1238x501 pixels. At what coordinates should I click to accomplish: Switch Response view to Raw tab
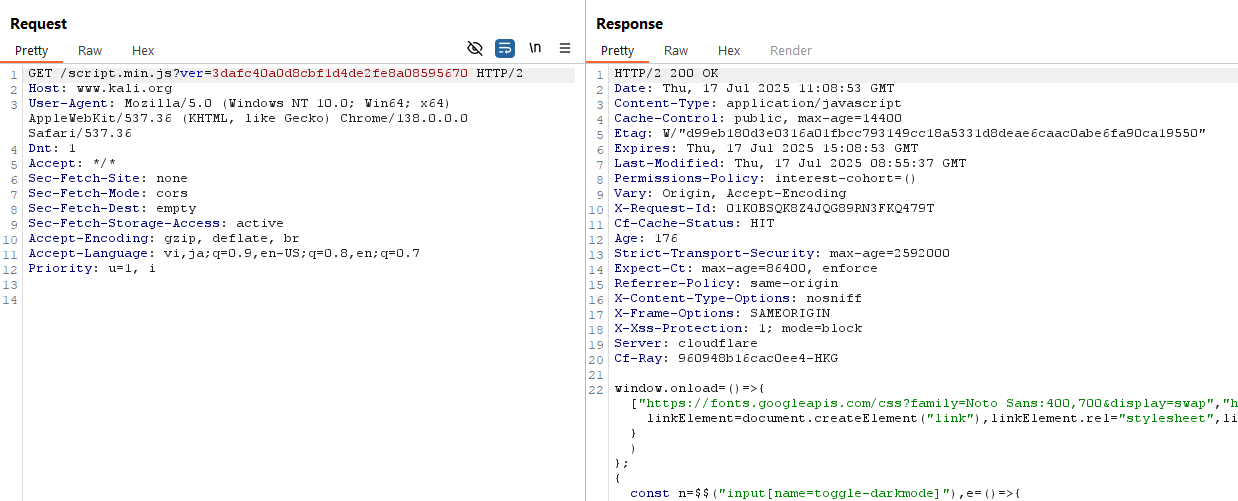coord(676,50)
